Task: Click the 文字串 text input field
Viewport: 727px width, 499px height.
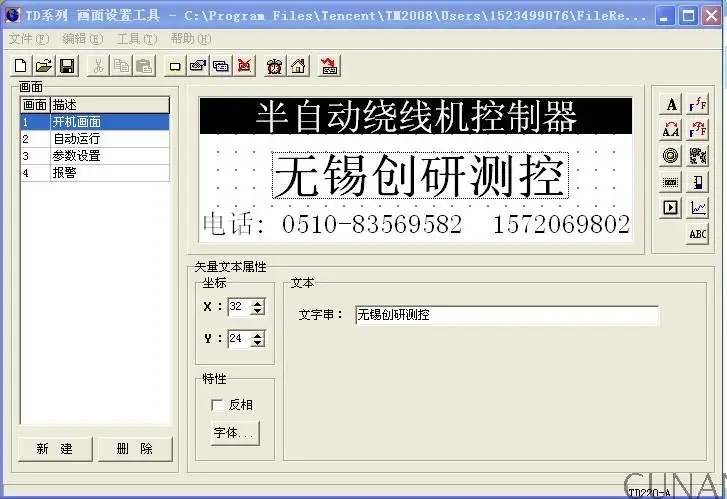Action: coord(507,315)
